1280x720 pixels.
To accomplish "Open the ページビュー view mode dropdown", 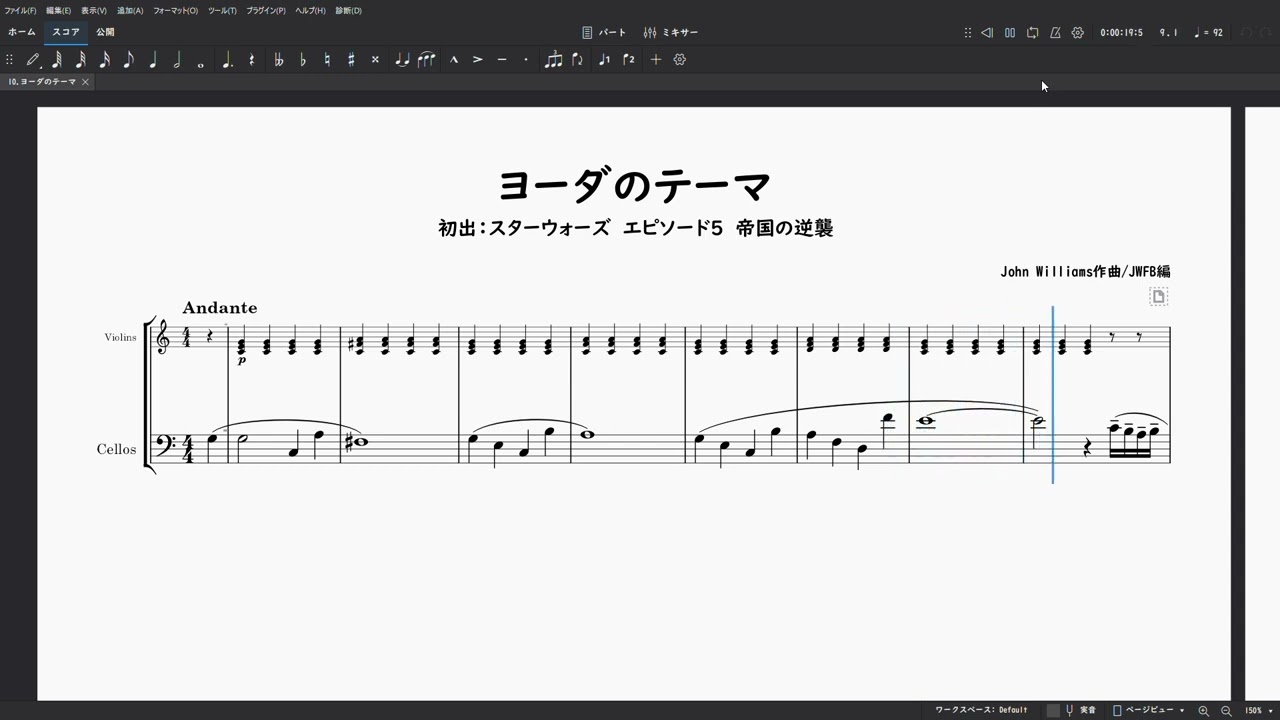I will pos(1149,710).
